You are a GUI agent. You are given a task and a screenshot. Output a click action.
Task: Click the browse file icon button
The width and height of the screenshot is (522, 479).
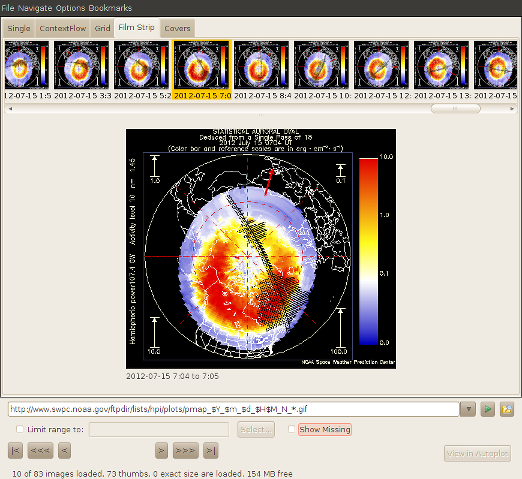(x=507, y=409)
